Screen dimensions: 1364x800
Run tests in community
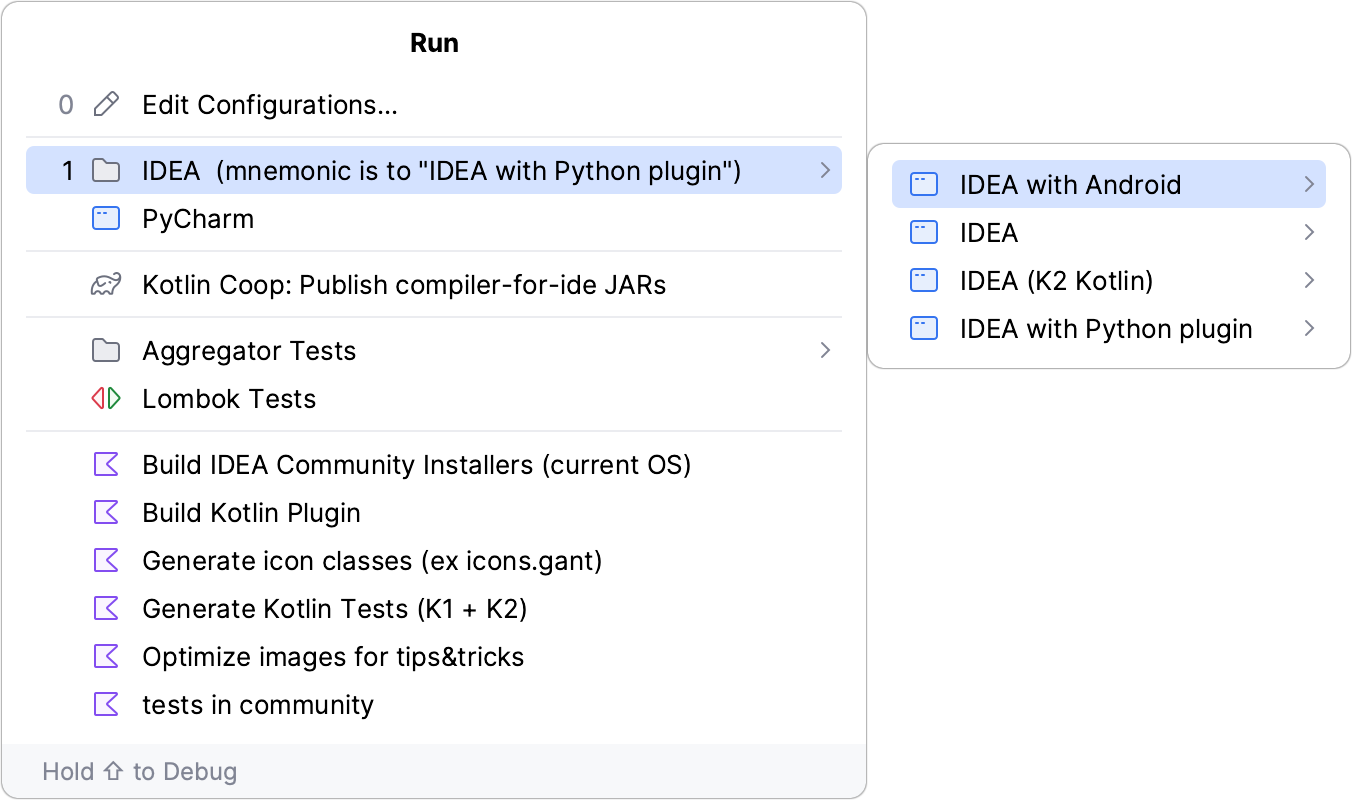[434, 705]
